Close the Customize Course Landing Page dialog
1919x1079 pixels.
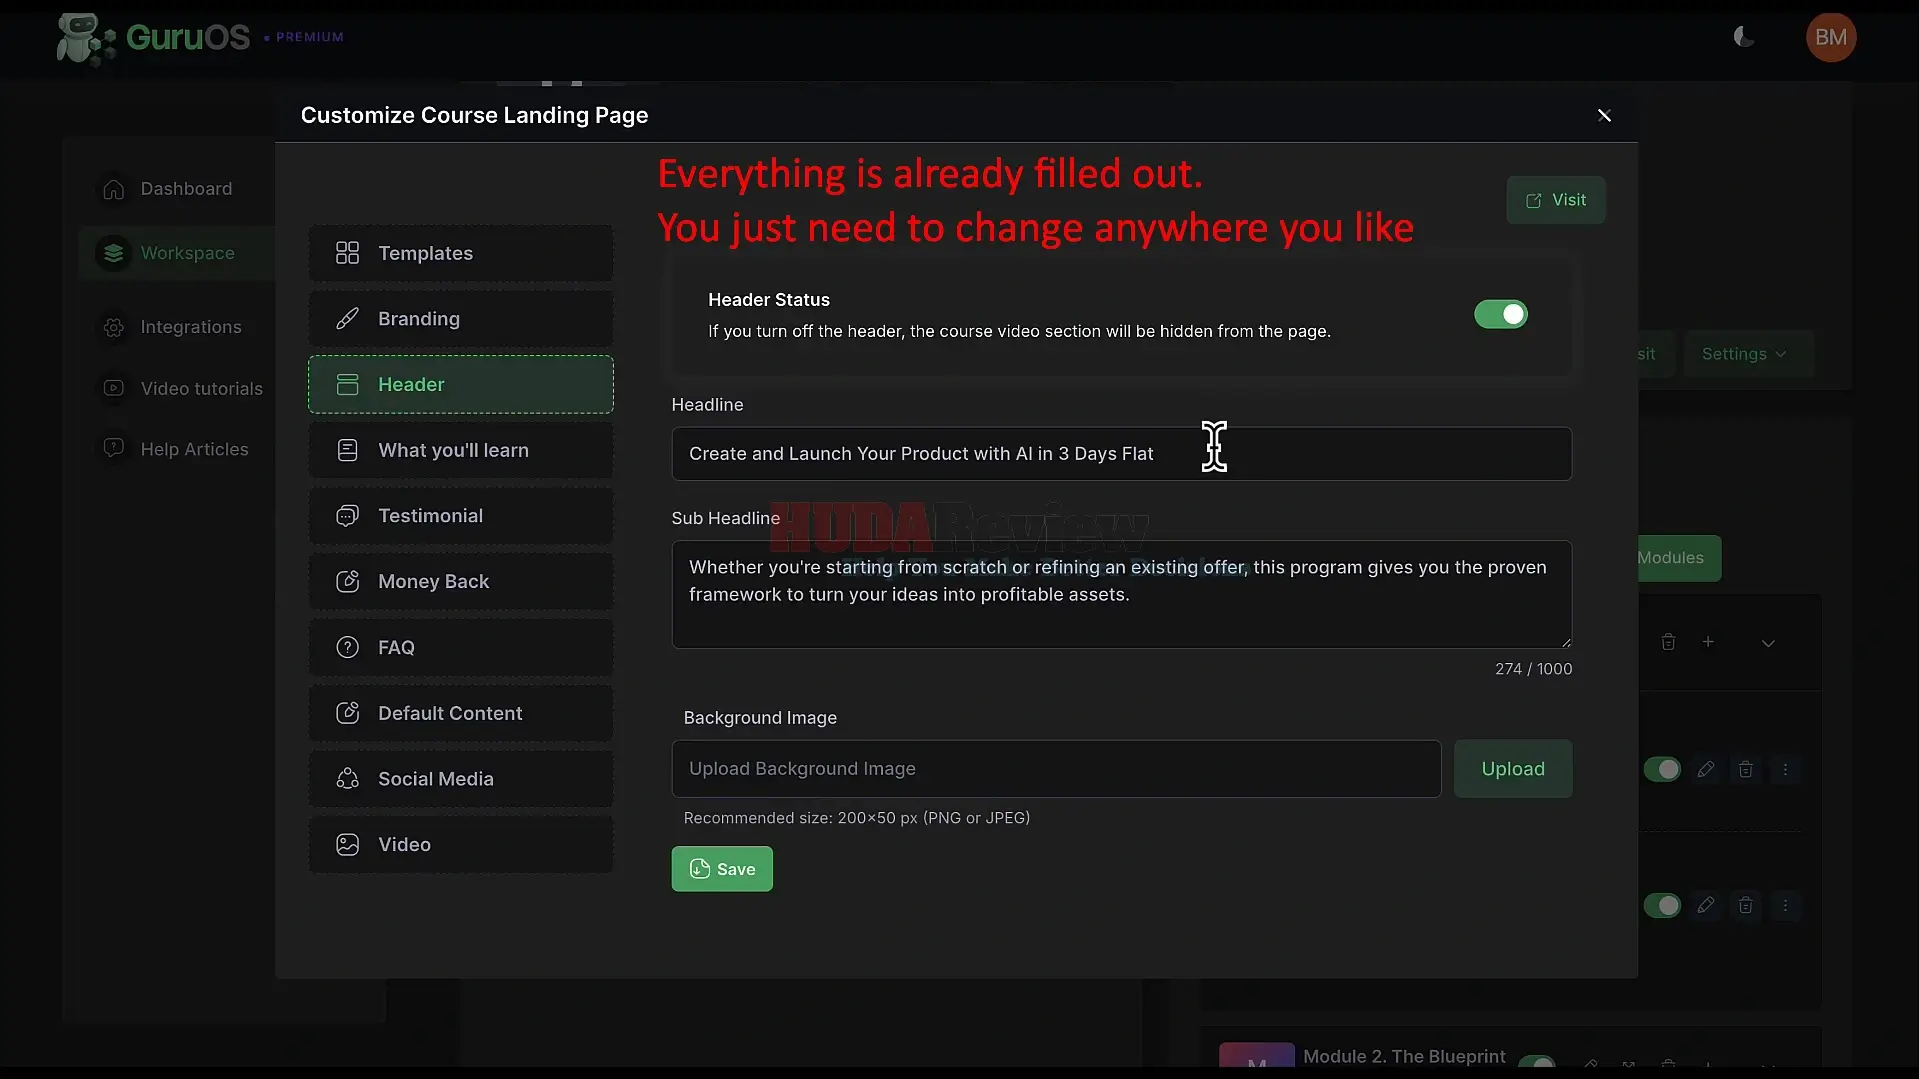click(1604, 116)
